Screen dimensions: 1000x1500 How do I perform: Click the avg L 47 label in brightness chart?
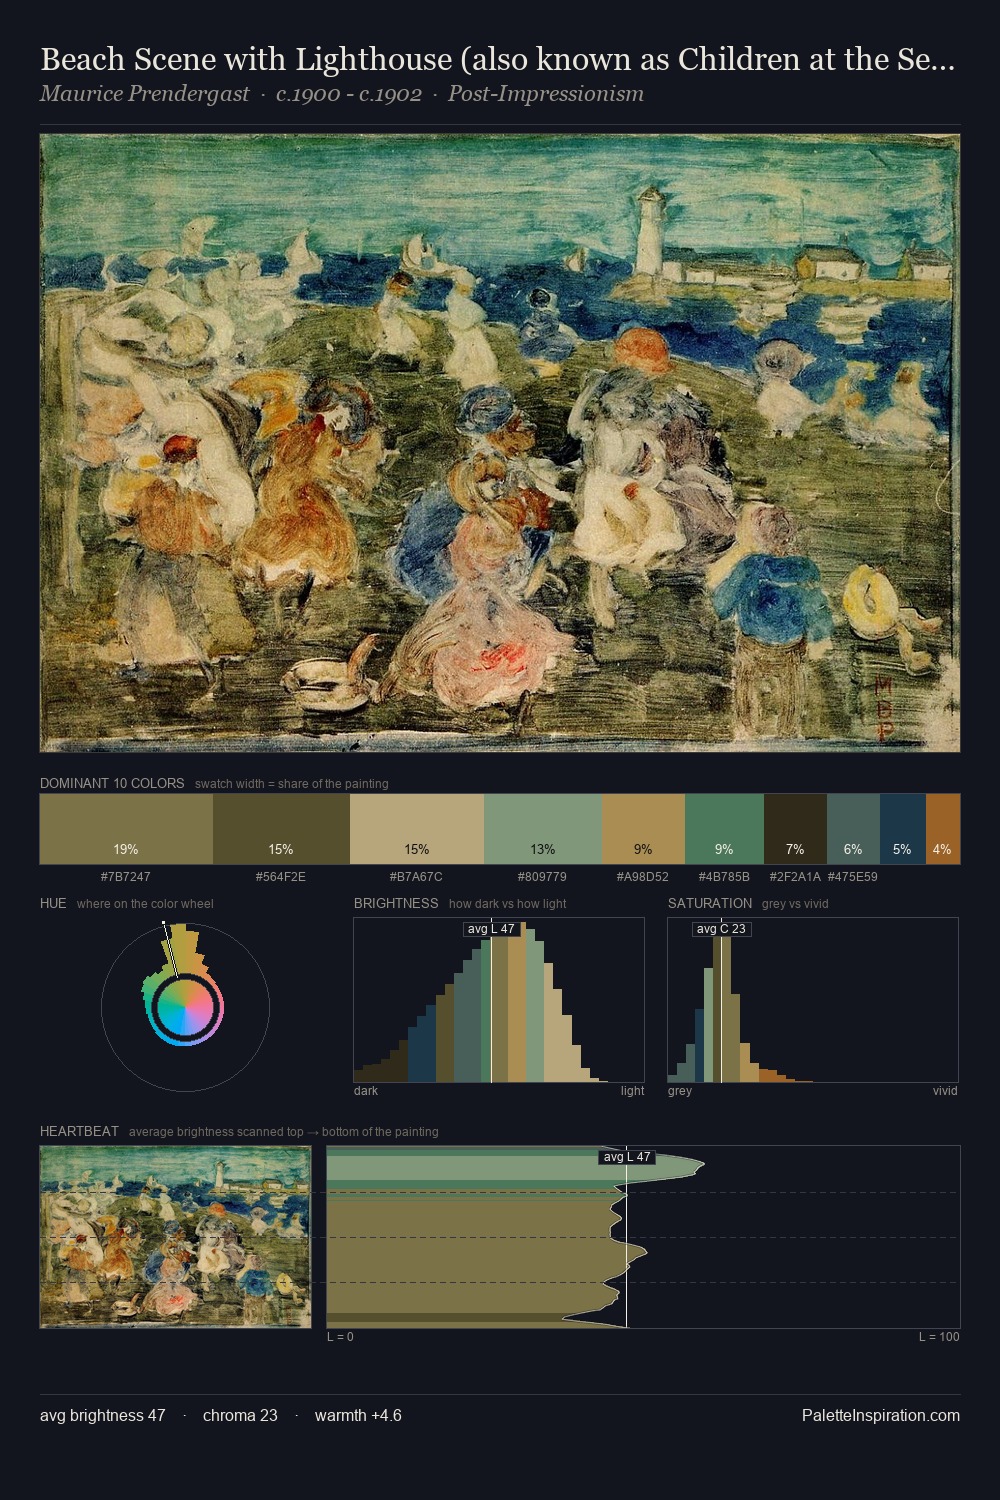[491, 929]
